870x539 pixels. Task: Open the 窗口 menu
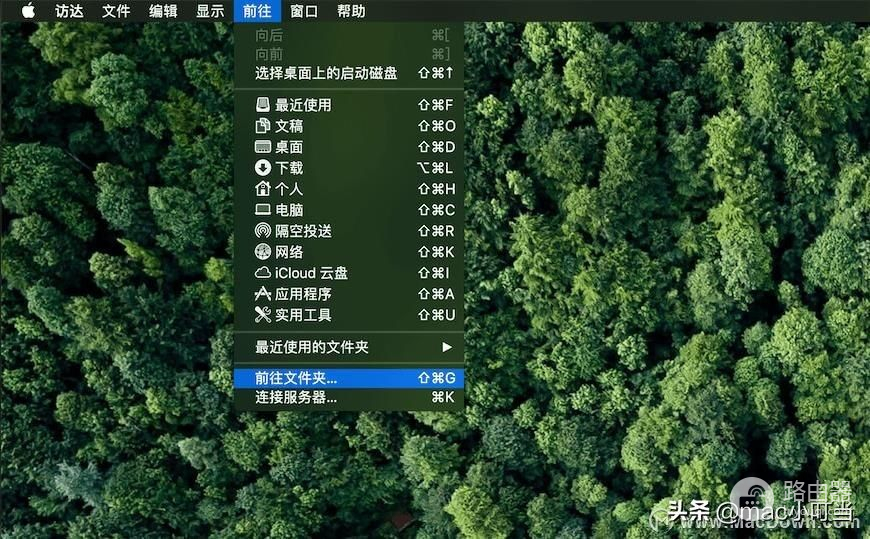304,11
